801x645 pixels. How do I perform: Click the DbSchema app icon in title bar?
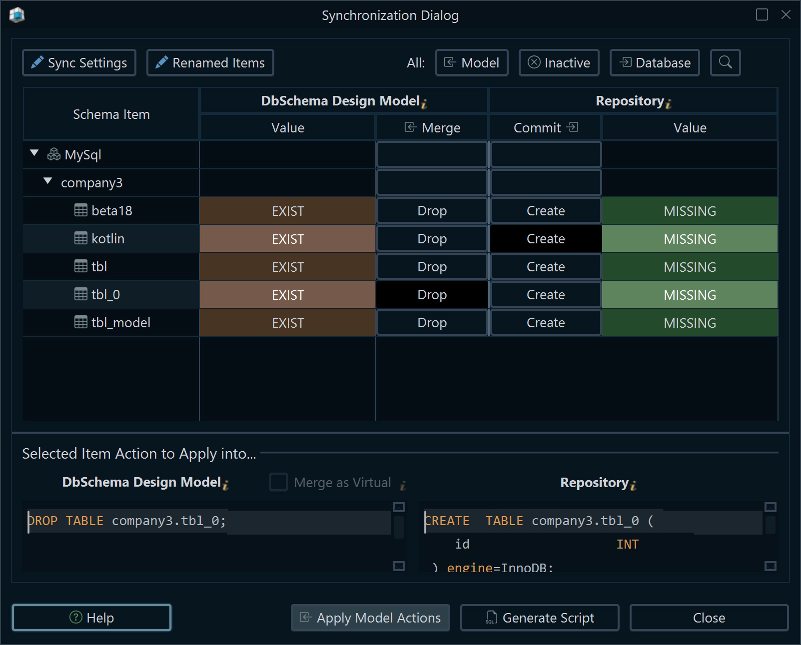[16, 15]
